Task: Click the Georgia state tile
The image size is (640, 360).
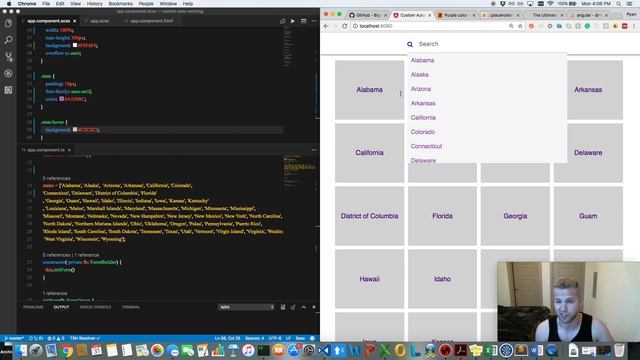Action: tap(515, 216)
